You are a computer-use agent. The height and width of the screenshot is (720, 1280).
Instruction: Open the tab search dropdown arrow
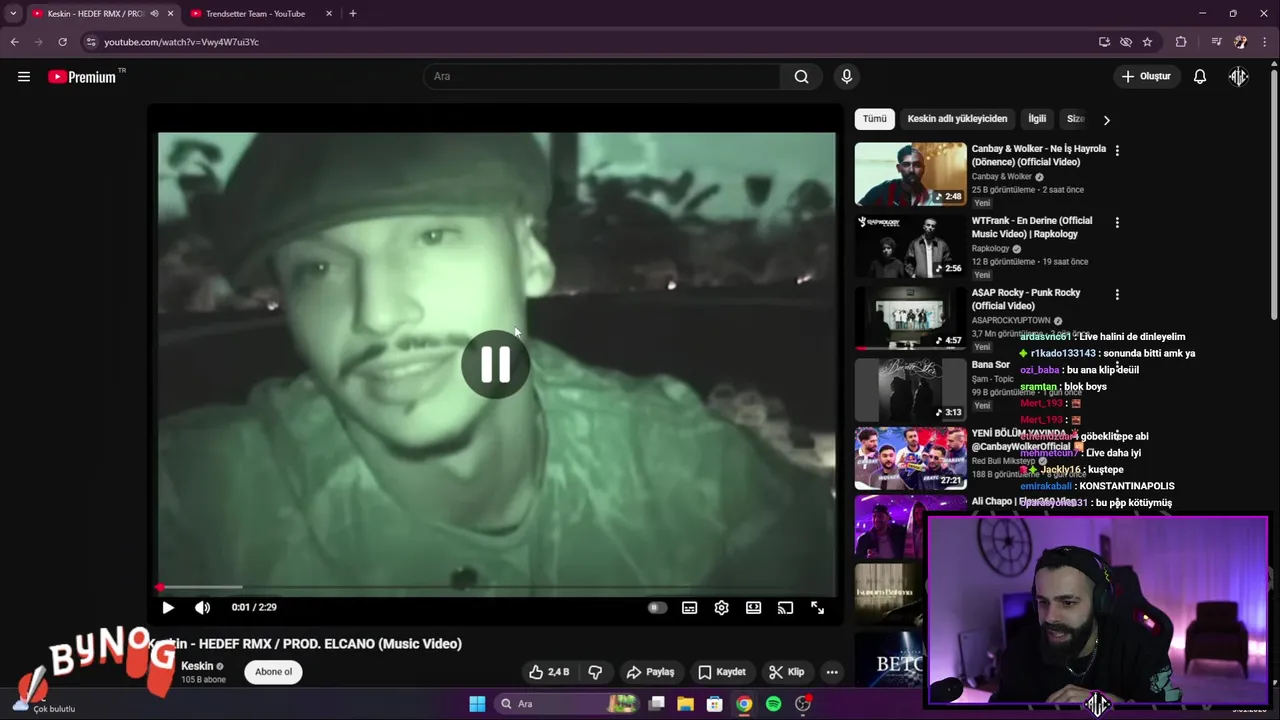13,14
